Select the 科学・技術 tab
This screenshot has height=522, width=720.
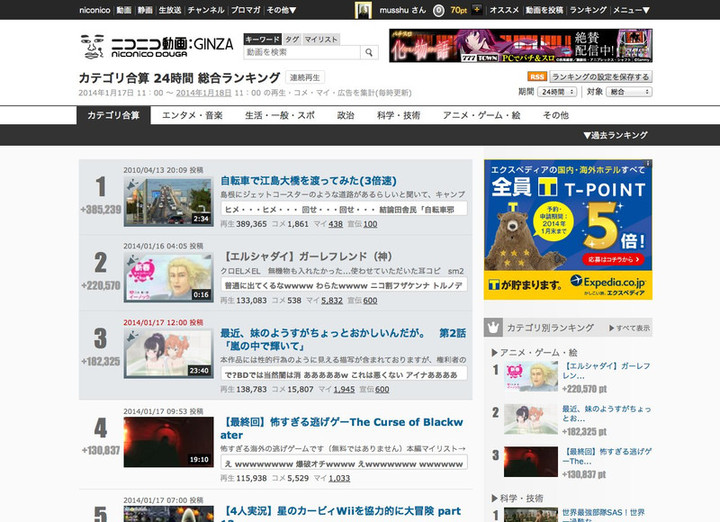(x=398, y=115)
